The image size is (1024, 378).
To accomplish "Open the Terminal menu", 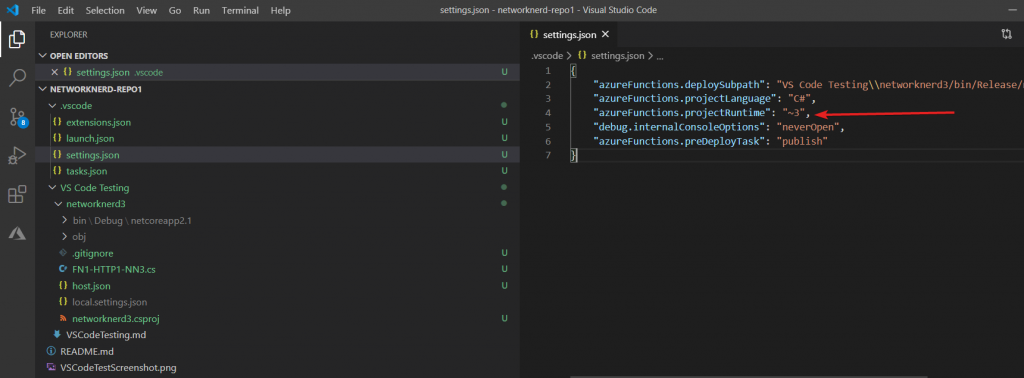I will pyautogui.click(x=240, y=10).
